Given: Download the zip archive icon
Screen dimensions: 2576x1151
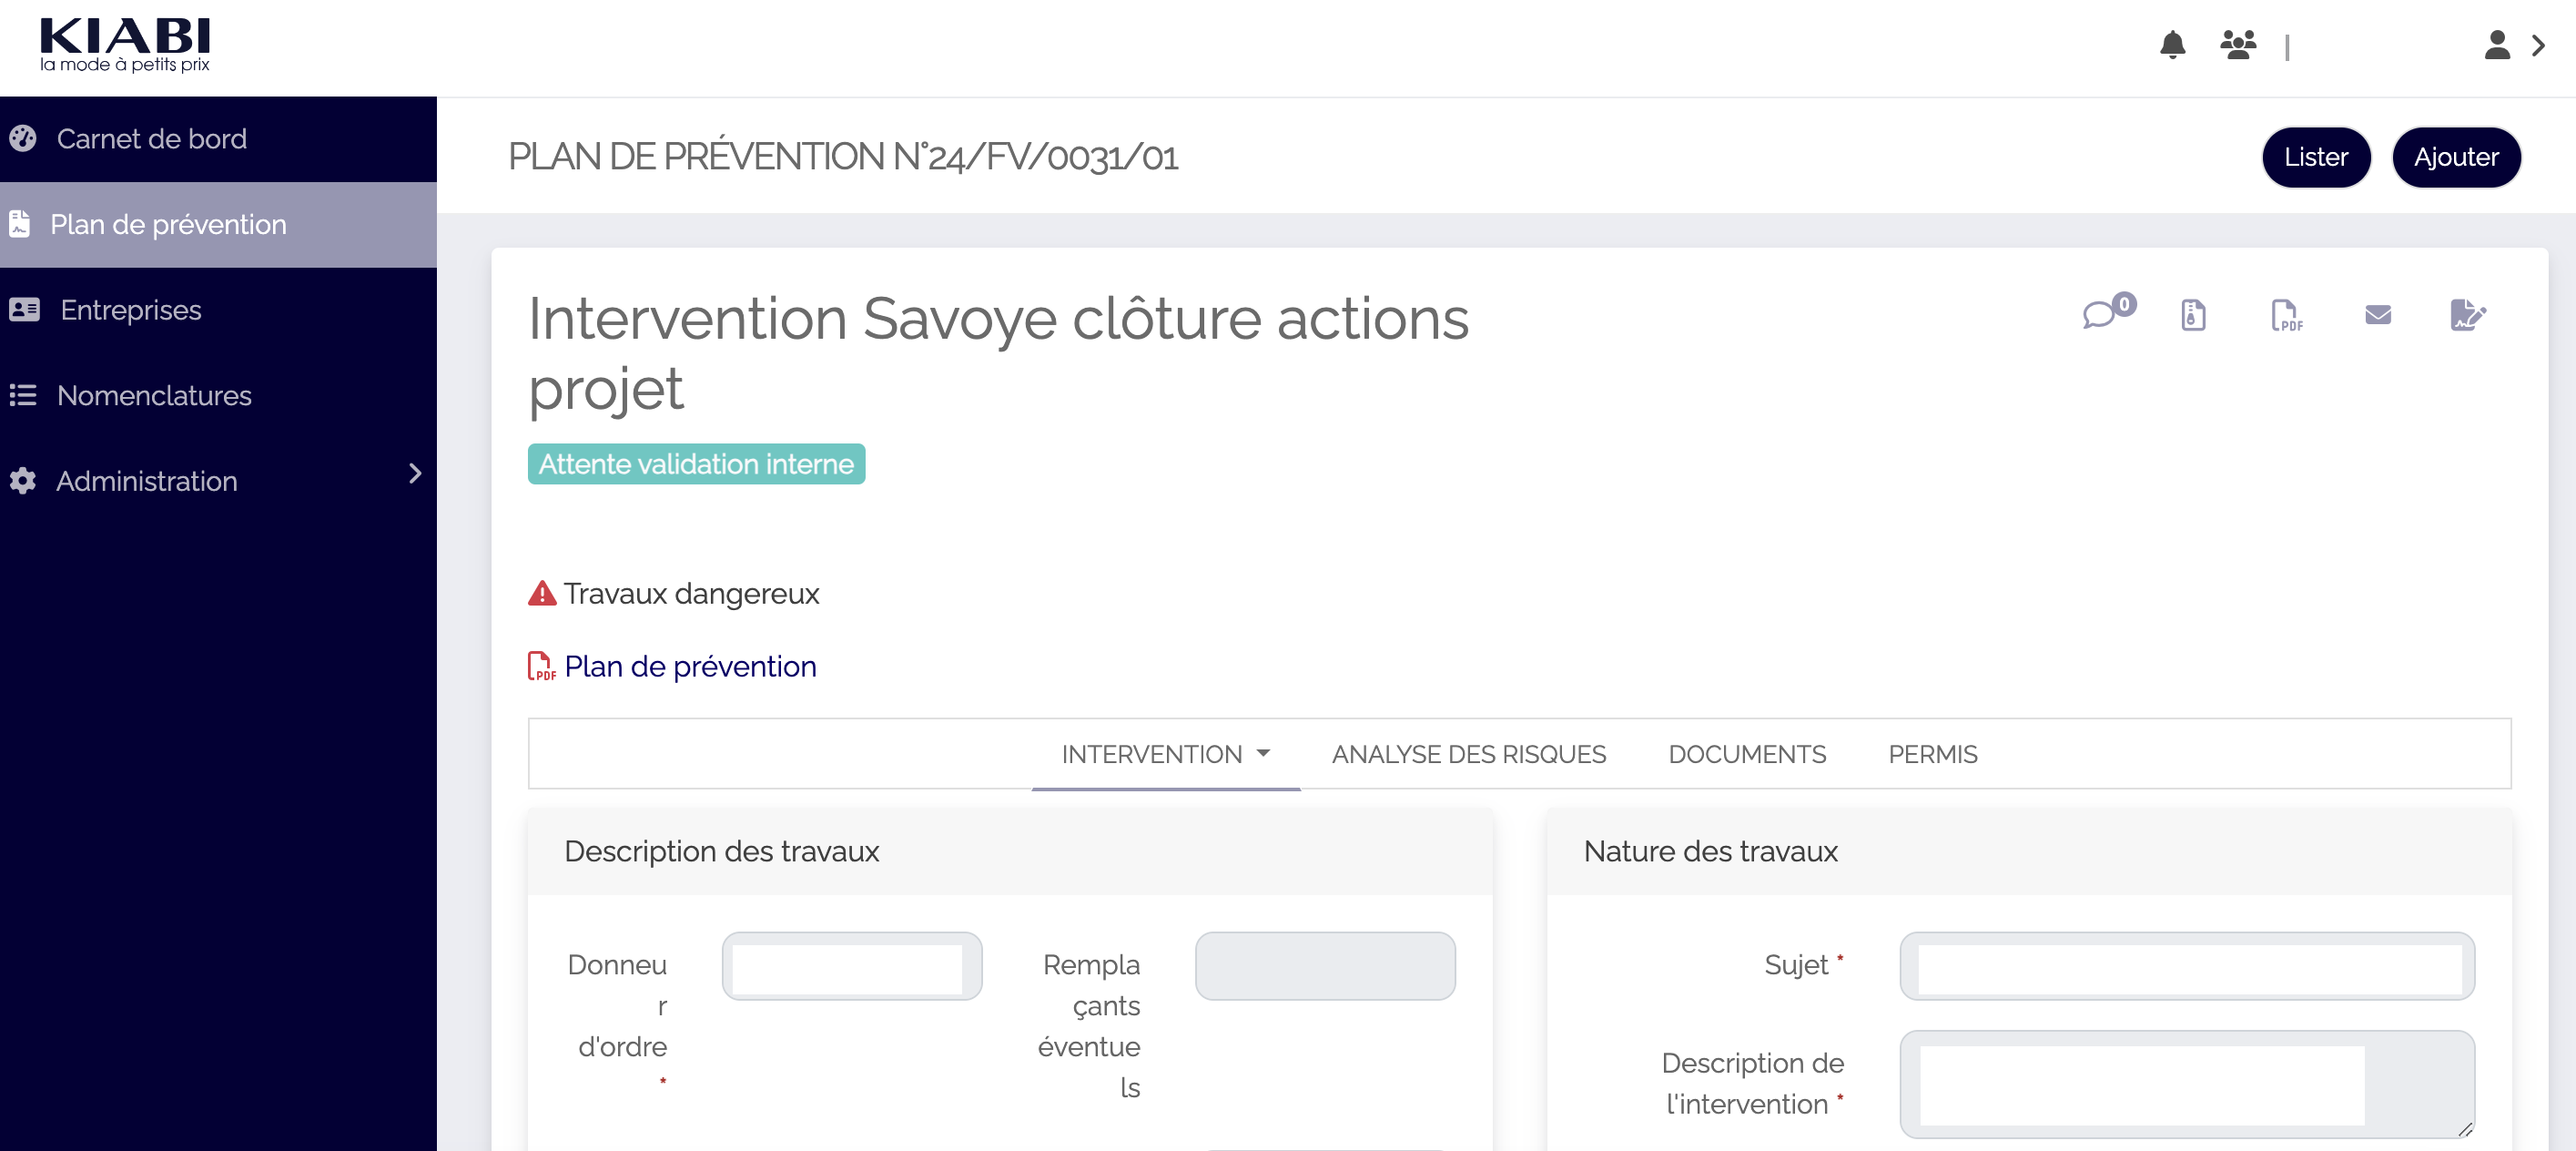Looking at the screenshot, I should tap(2193, 315).
